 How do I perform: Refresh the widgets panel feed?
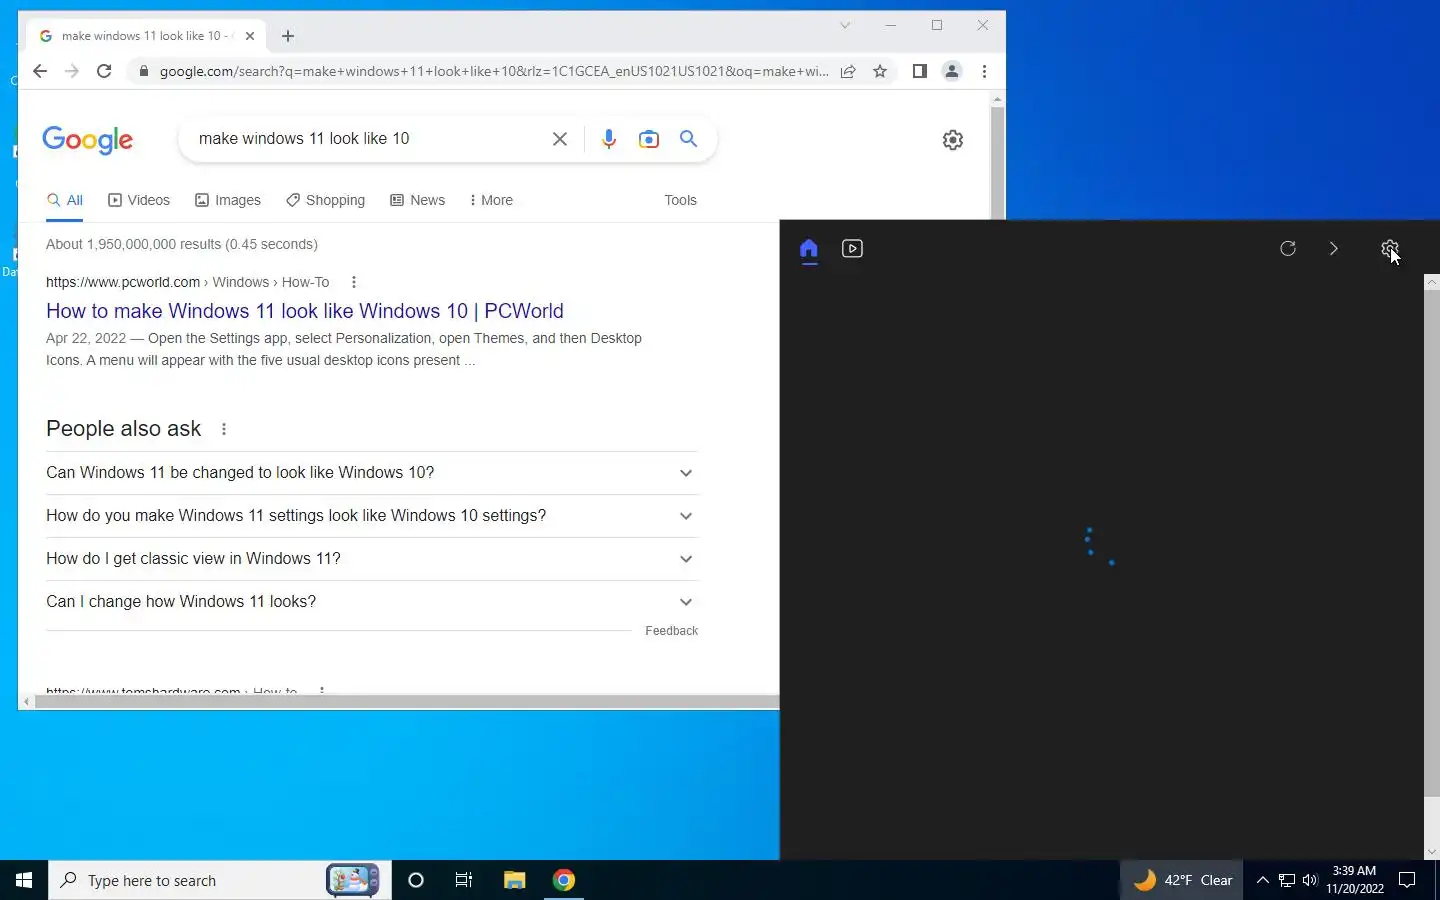pos(1288,248)
